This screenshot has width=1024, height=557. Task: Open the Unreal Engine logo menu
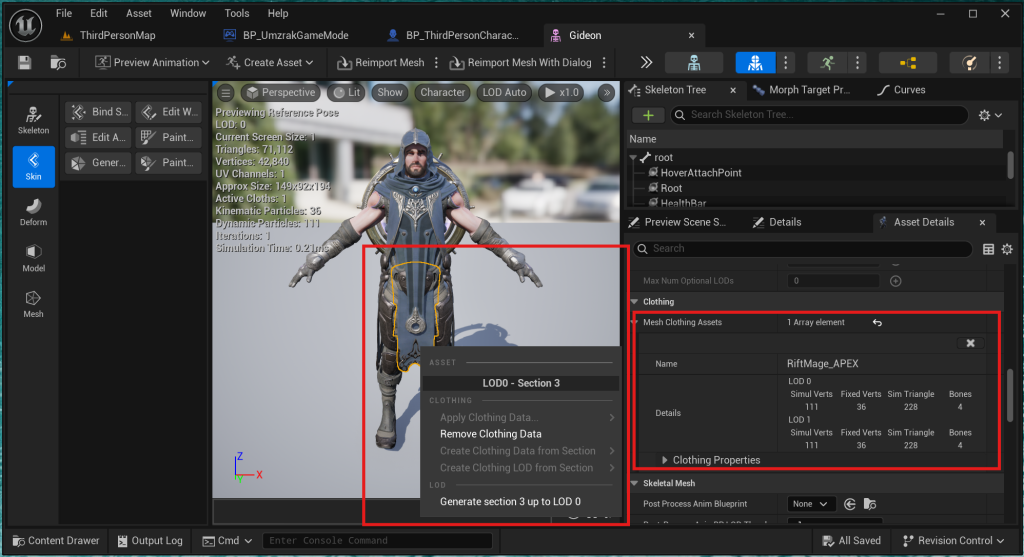tap(25, 26)
